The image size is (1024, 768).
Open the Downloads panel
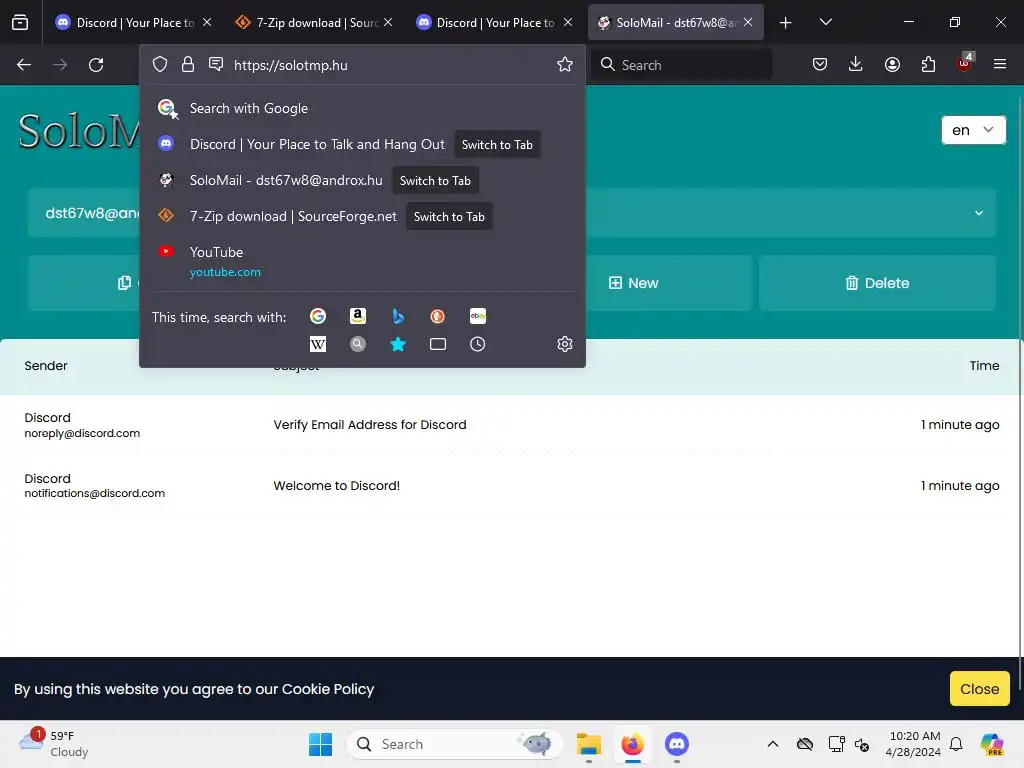pyautogui.click(x=856, y=64)
